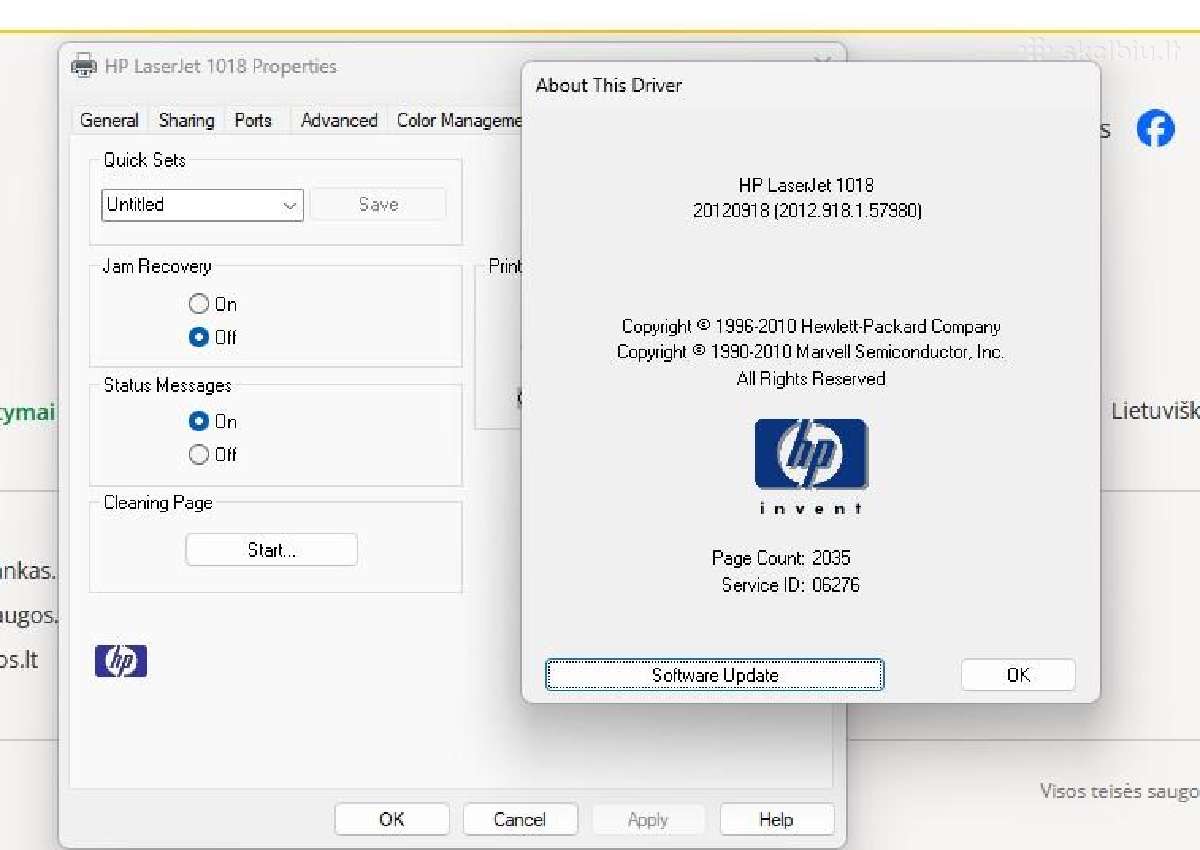Turn Jam Recovery On

(x=213, y=304)
